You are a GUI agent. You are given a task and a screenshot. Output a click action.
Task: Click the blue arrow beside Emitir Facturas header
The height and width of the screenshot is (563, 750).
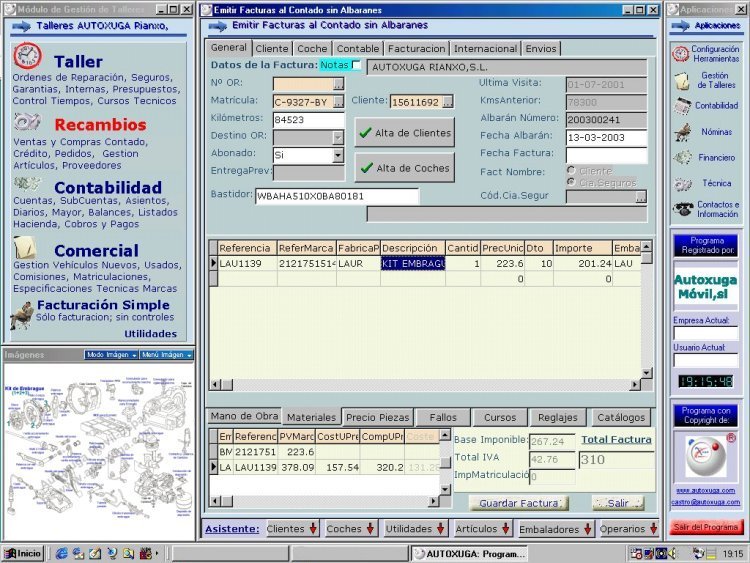click(x=218, y=27)
